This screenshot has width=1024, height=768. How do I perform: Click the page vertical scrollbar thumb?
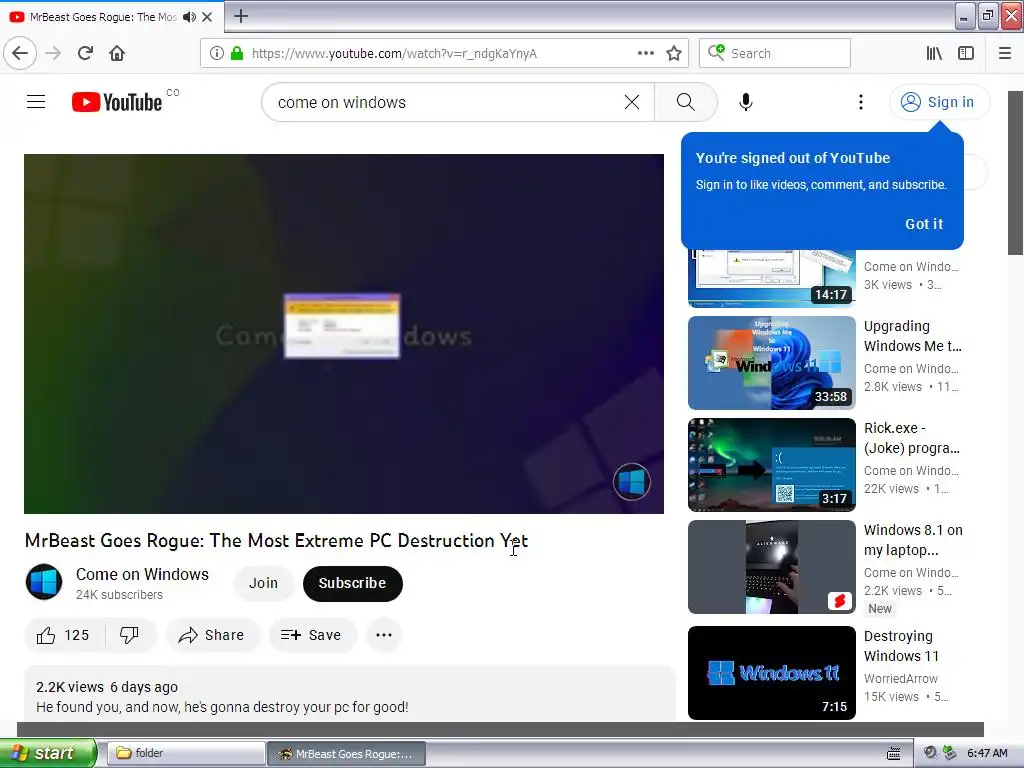point(1016,172)
